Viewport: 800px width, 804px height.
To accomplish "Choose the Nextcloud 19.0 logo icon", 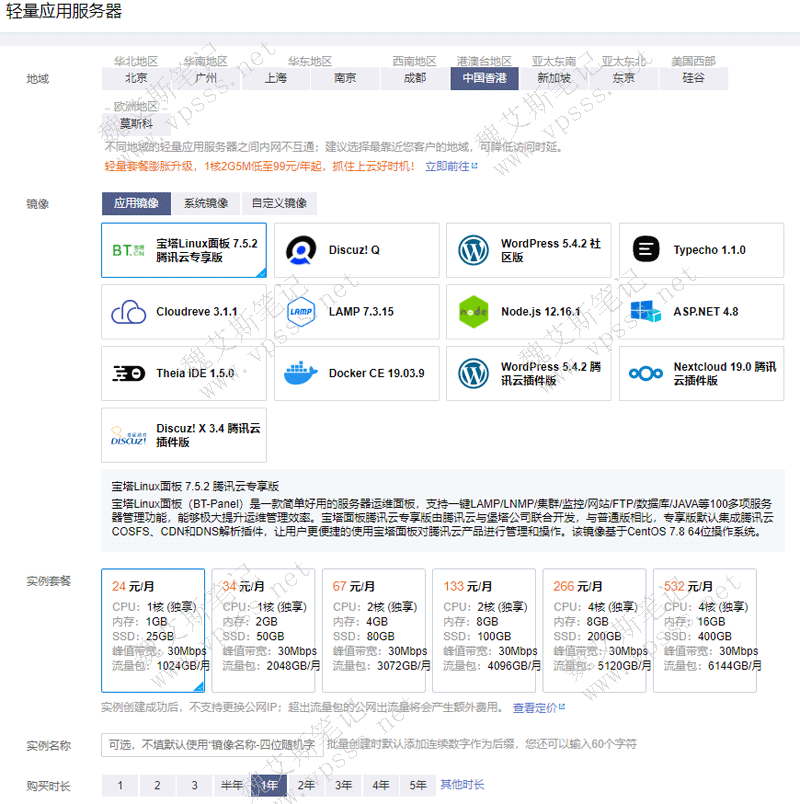I will click(646, 373).
